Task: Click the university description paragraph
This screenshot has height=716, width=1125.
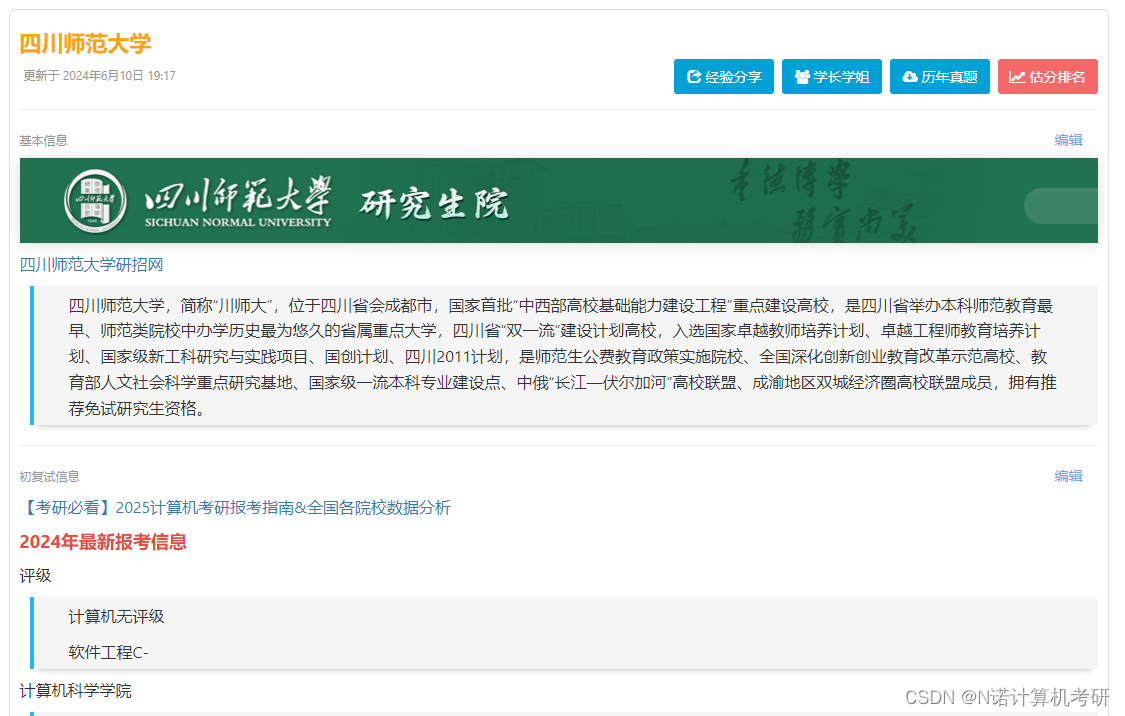Action: click(x=563, y=357)
